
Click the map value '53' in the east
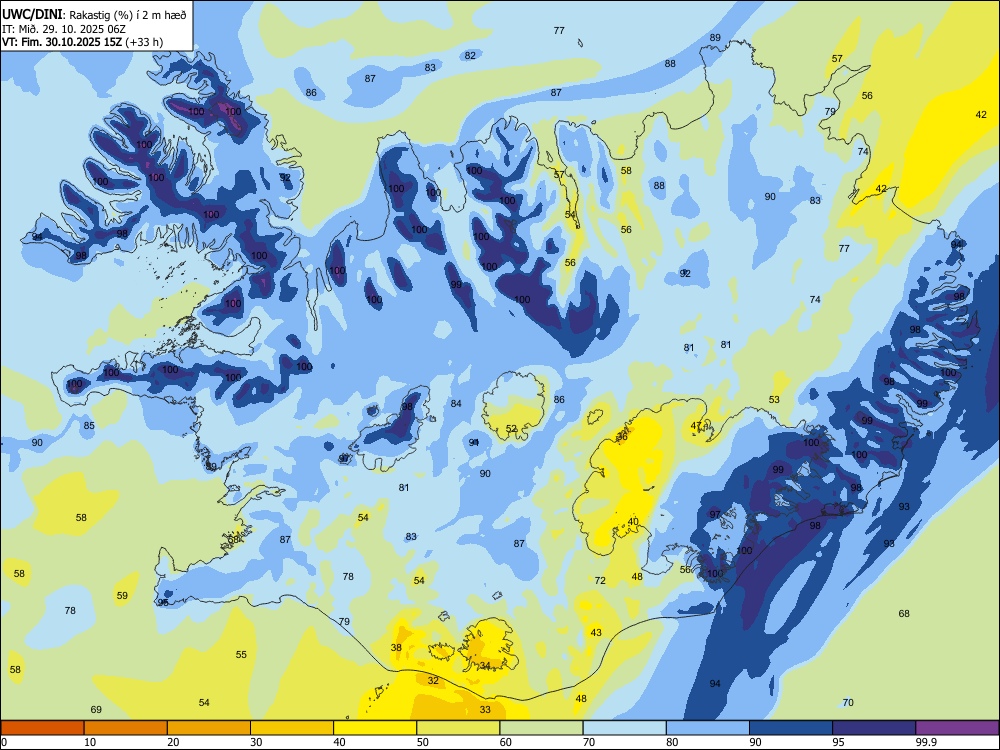[774, 399]
